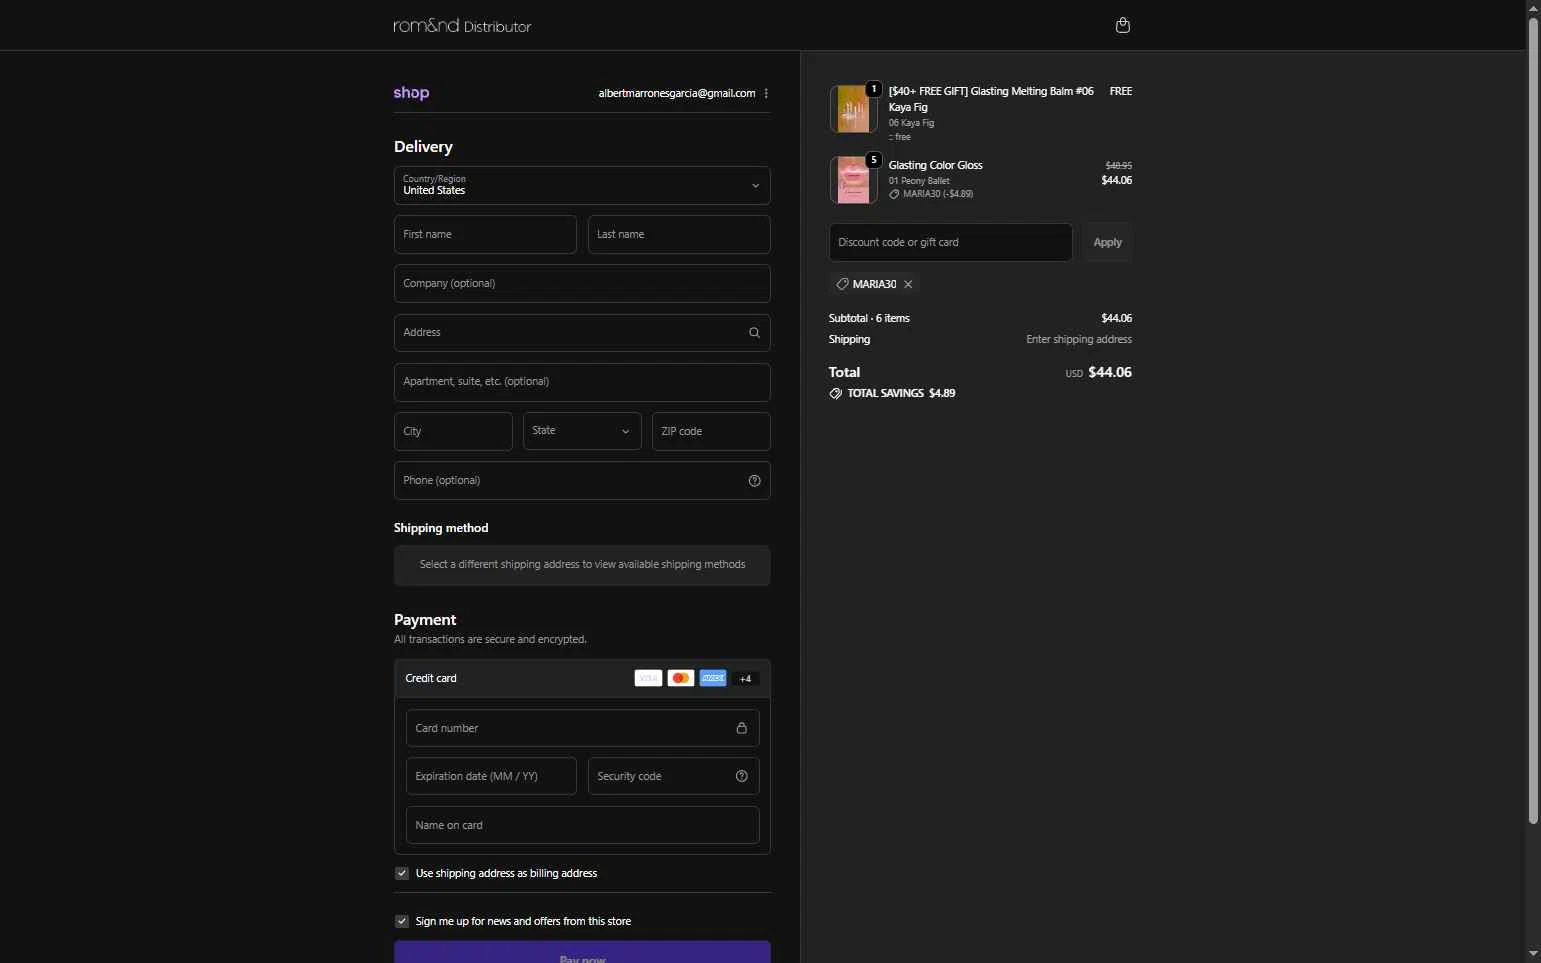Show the +4 additional card types
1541x963 pixels.
tap(745, 678)
